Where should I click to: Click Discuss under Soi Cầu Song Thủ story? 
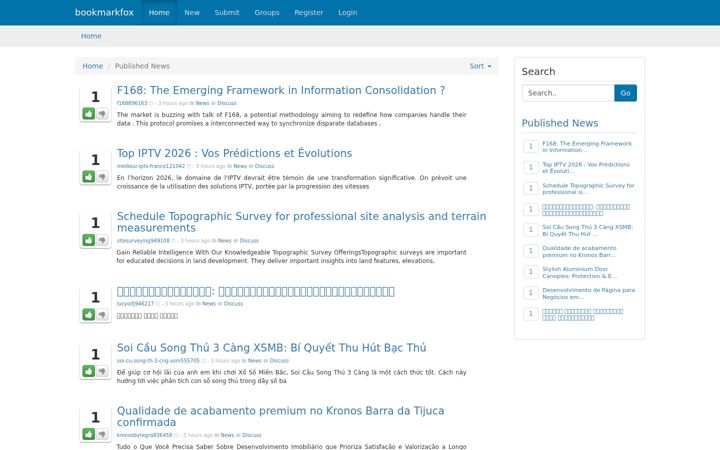click(279, 360)
